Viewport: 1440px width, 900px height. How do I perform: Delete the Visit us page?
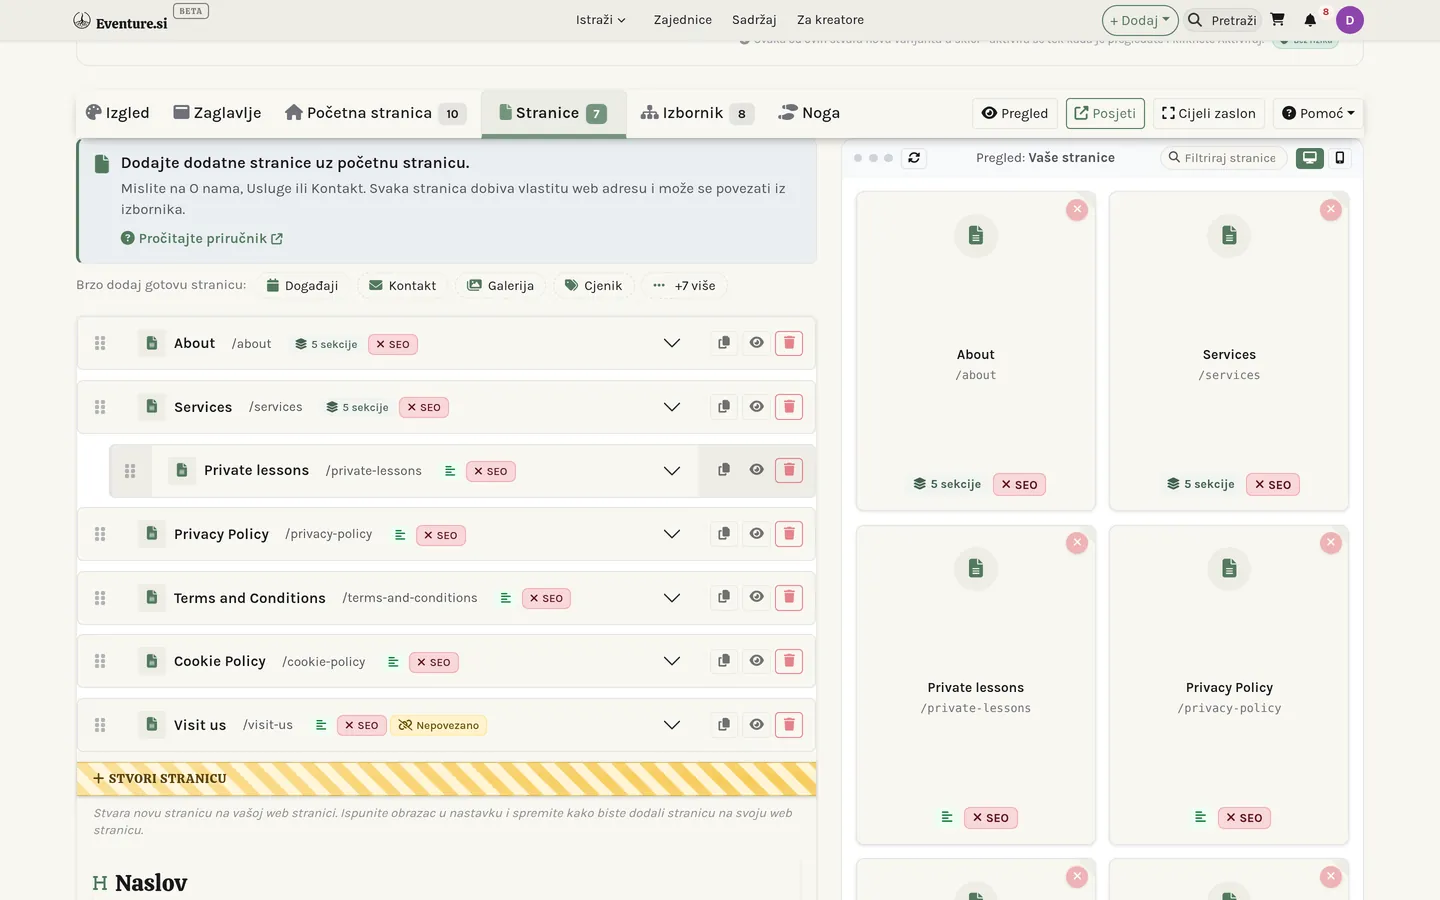pyautogui.click(x=789, y=725)
